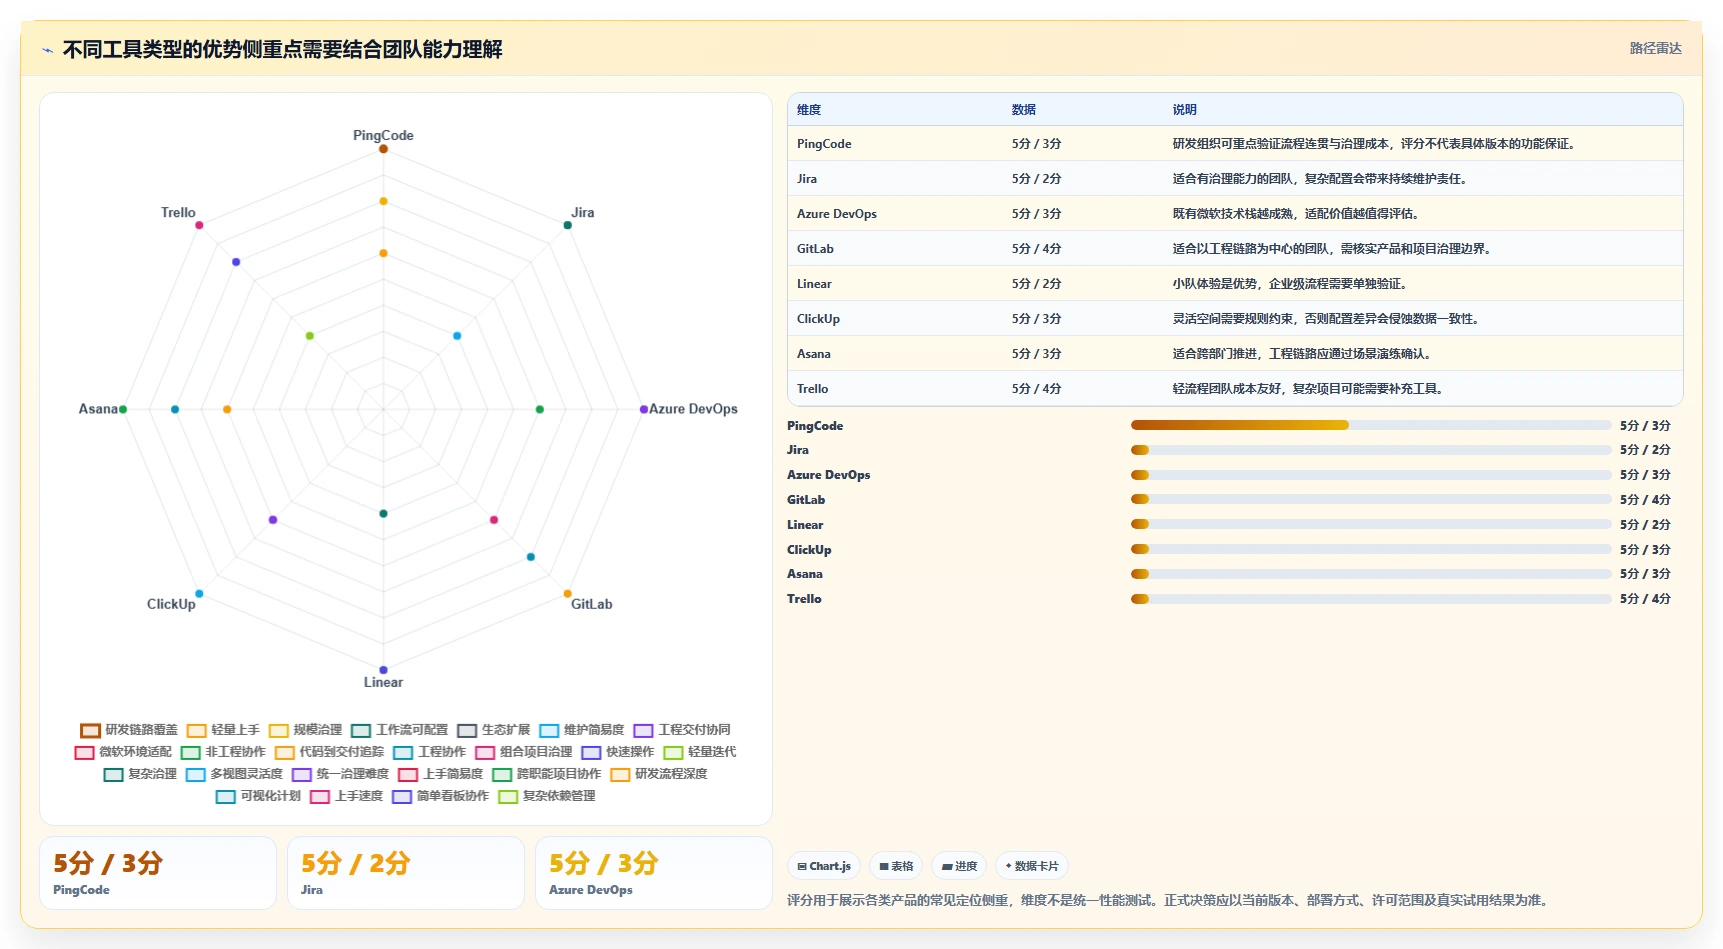Click the 轻量迭代 legend swatch

[673, 752]
